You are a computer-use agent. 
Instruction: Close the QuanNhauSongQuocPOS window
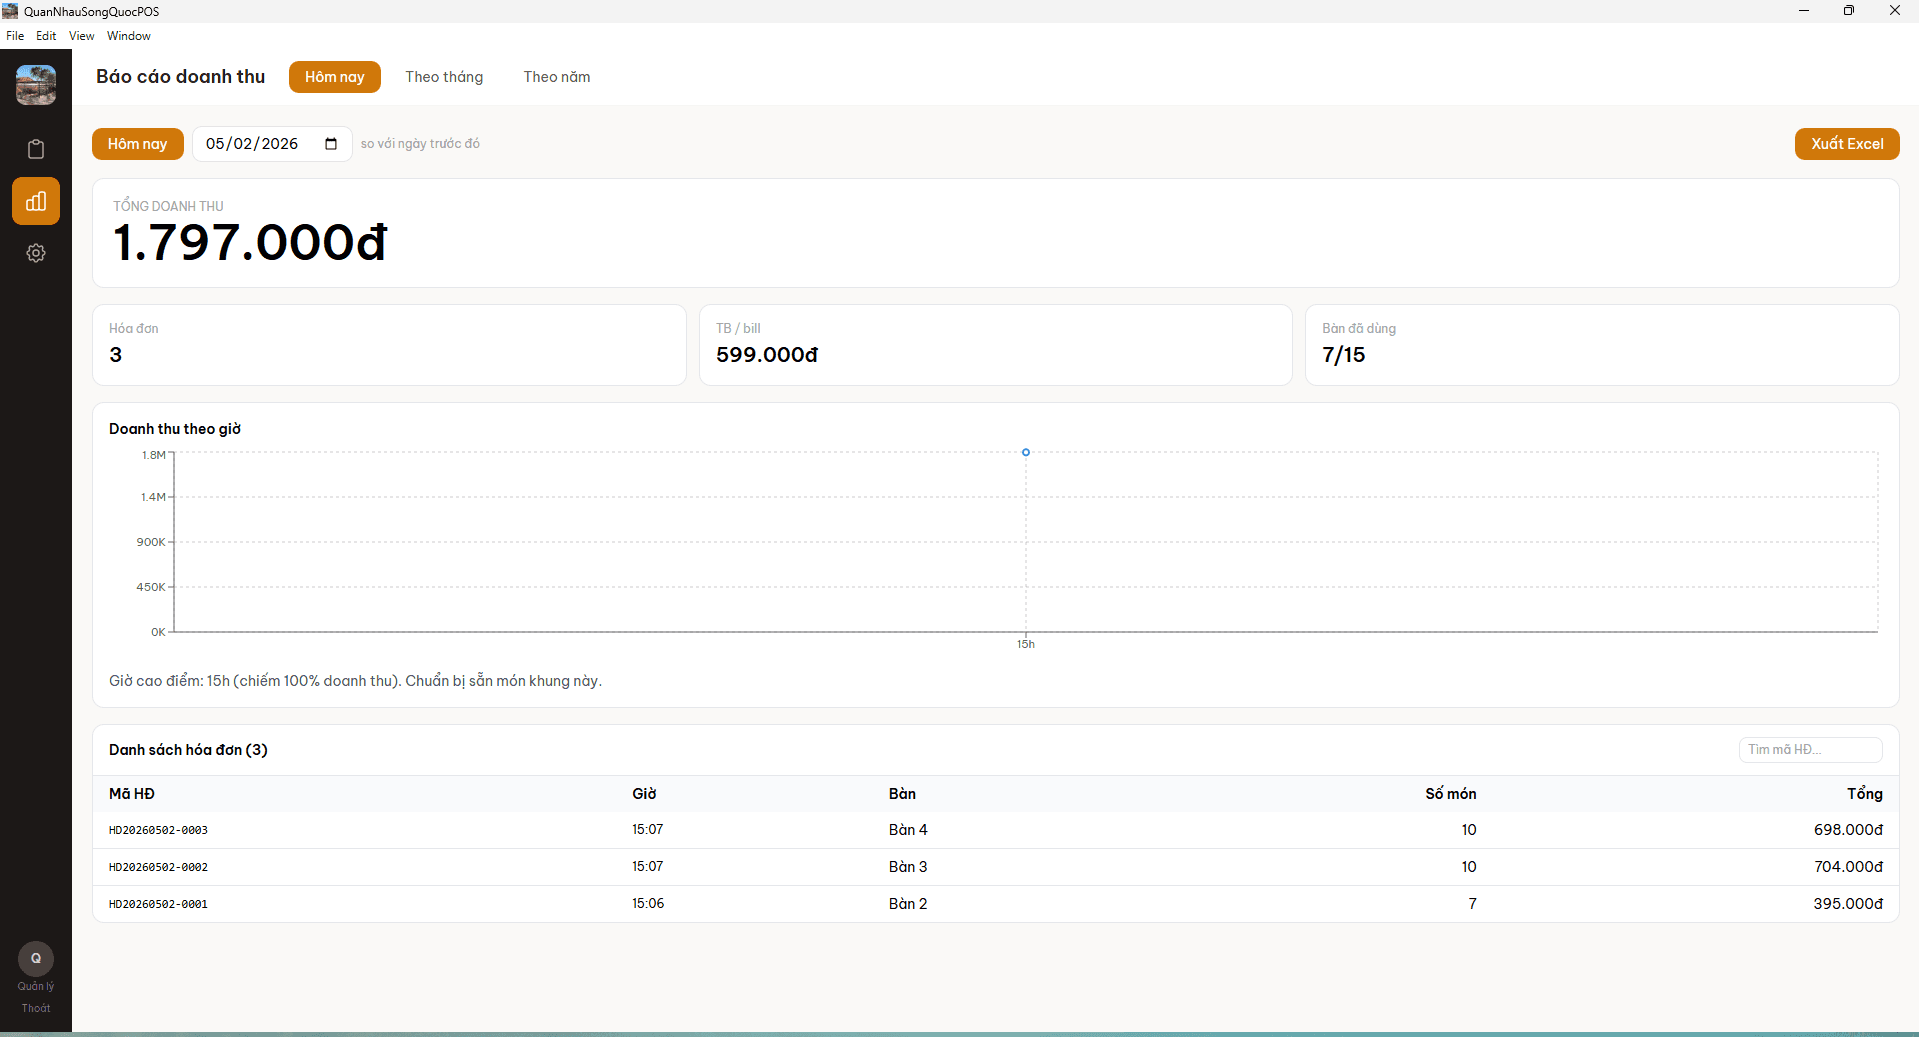(1895, 11)
